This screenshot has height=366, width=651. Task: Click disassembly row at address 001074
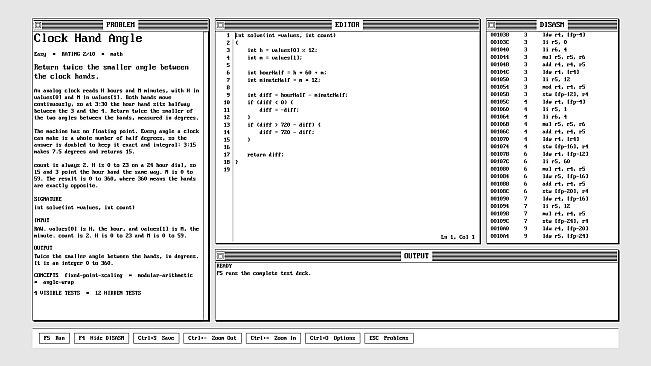(x=551, y=147)
